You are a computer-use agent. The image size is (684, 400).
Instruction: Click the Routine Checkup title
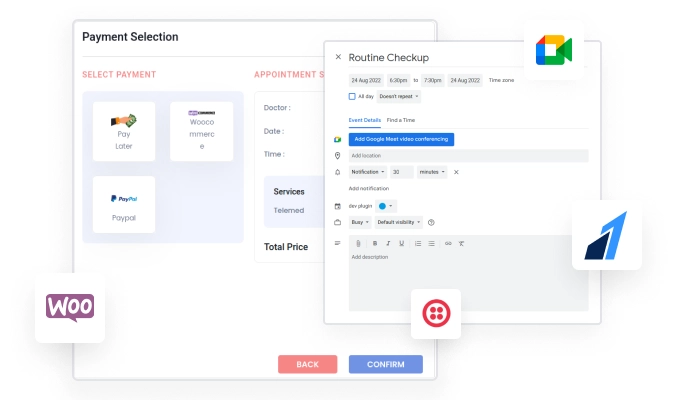(388, 57)
